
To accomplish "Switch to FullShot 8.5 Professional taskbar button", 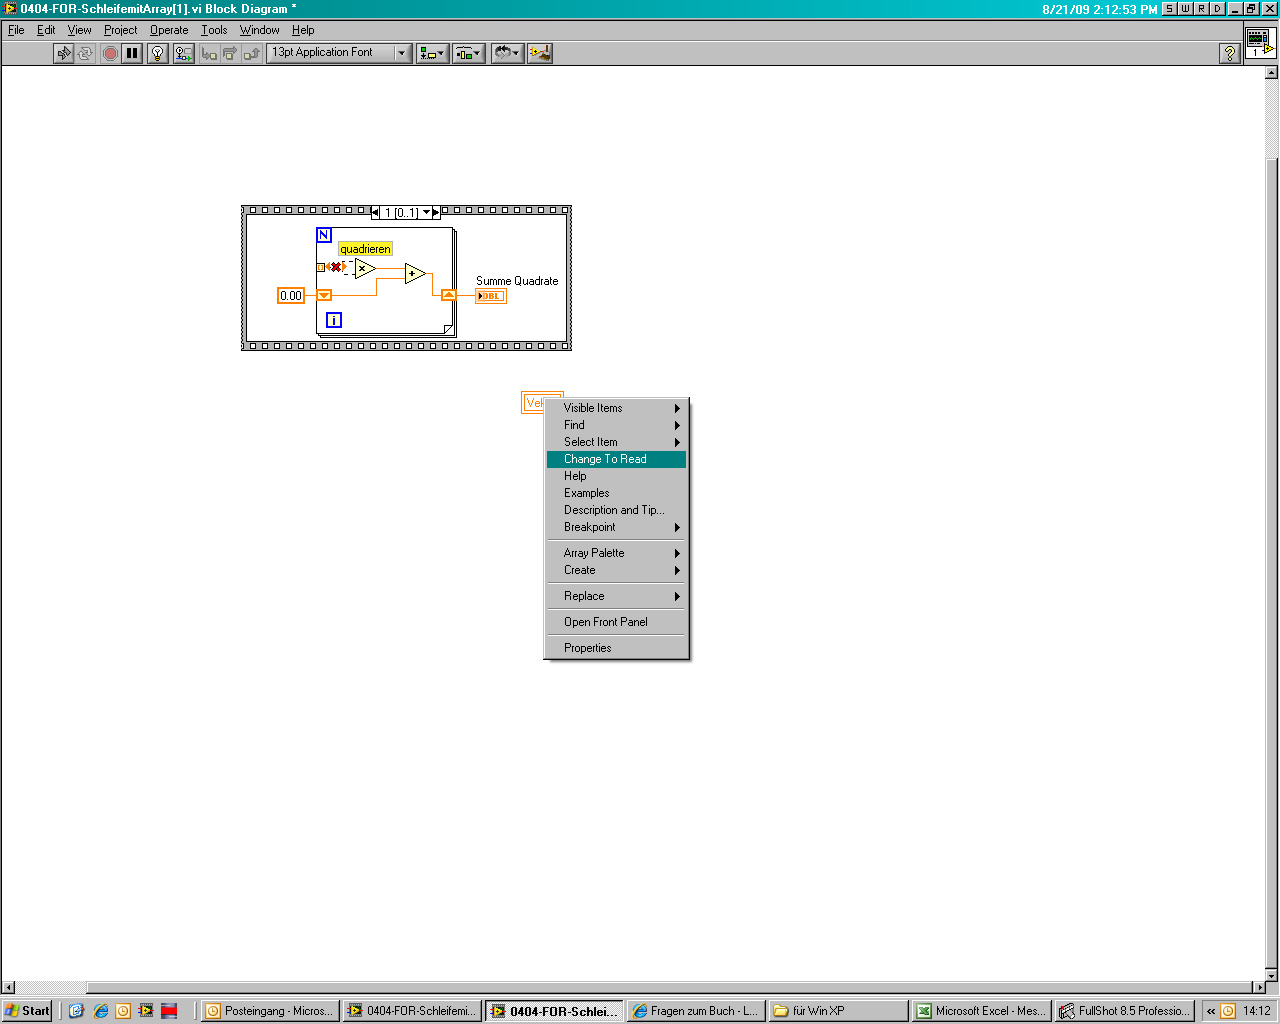I will (1125, 1011).
